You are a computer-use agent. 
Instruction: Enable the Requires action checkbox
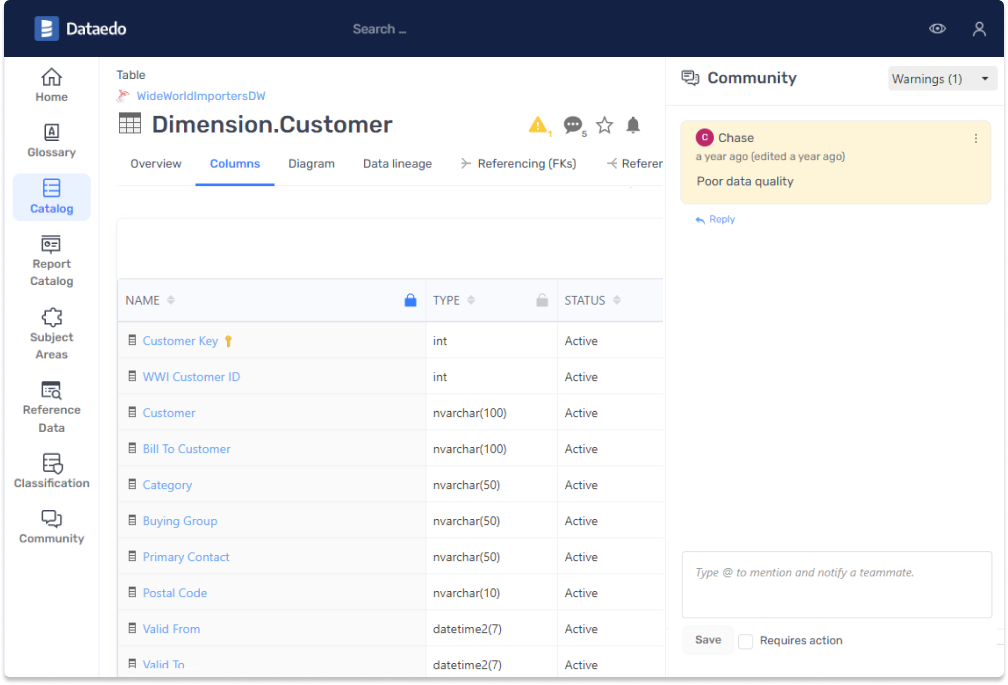pos(745,640)
